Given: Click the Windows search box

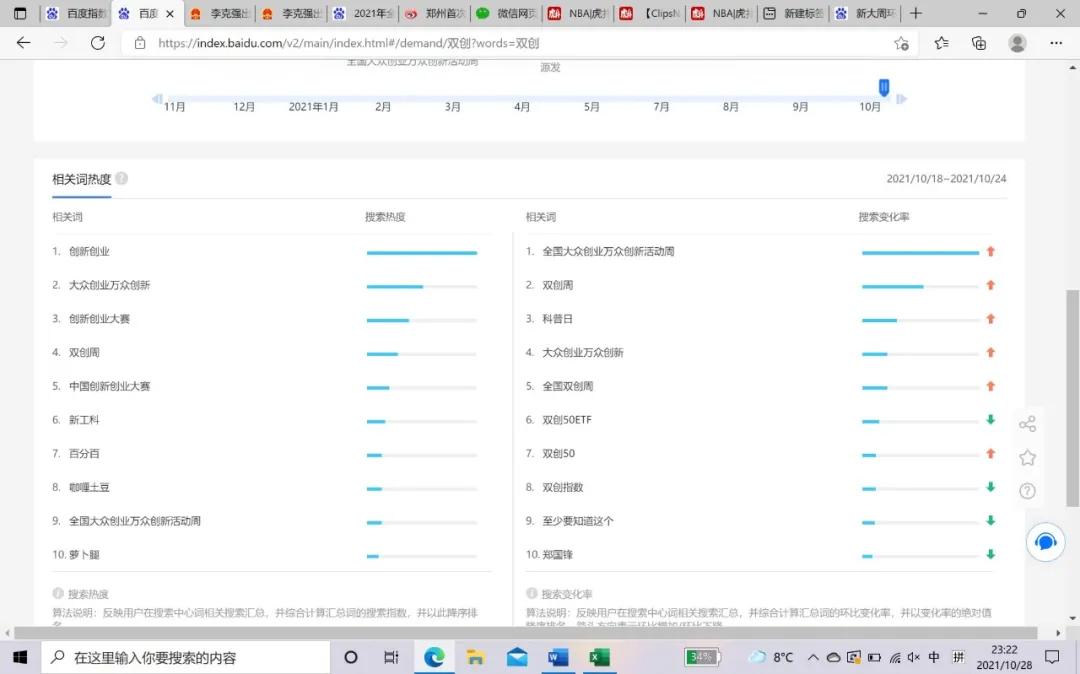Looking at the screenshot, I should pos(186,657).
